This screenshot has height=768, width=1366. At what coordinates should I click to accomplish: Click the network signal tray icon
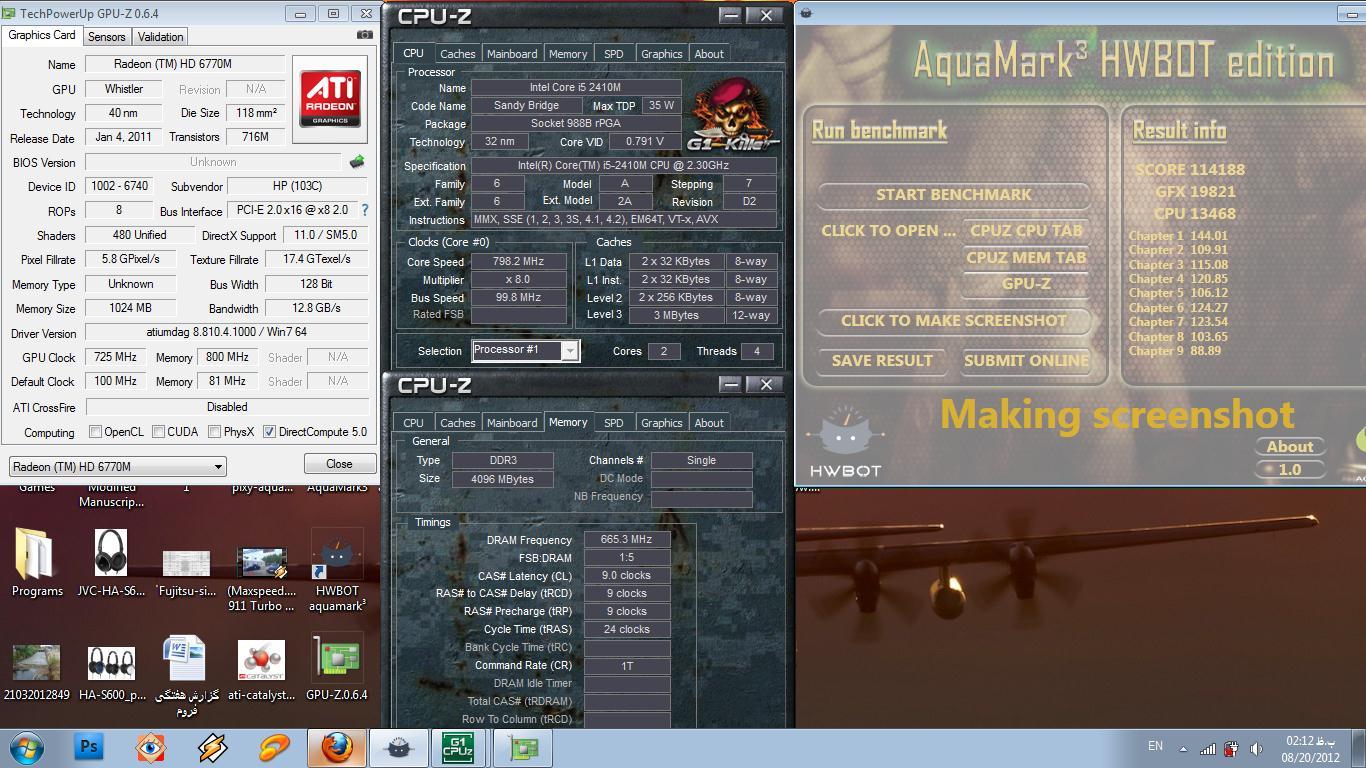pyautogui.click(x=1208, y=748)
